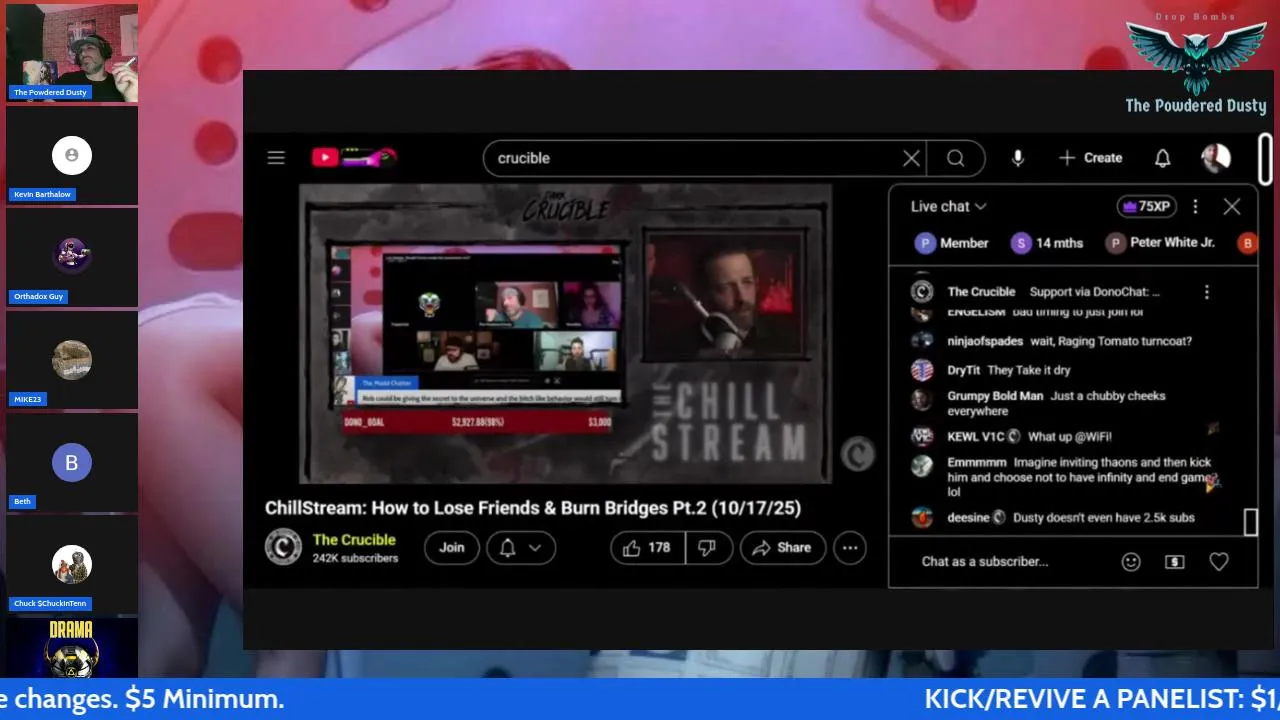
Task: Select the 14 mths chip in chat
Action: [1047, 243]
